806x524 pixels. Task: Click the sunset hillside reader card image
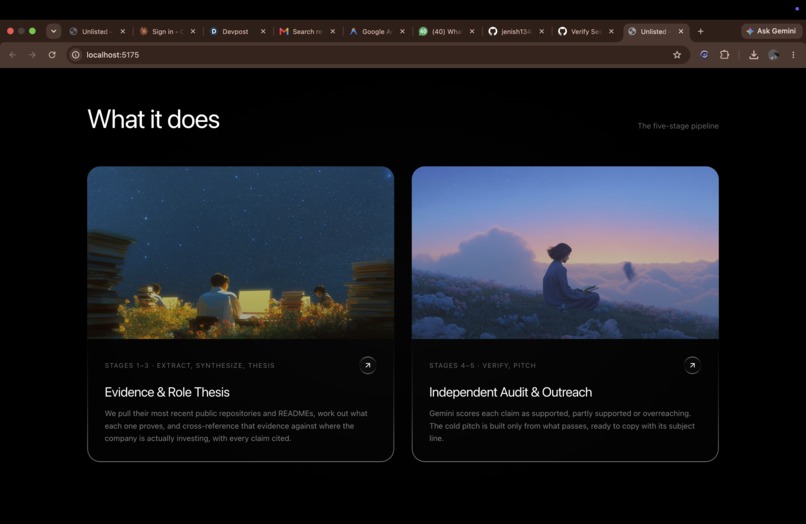click(565, 252)
